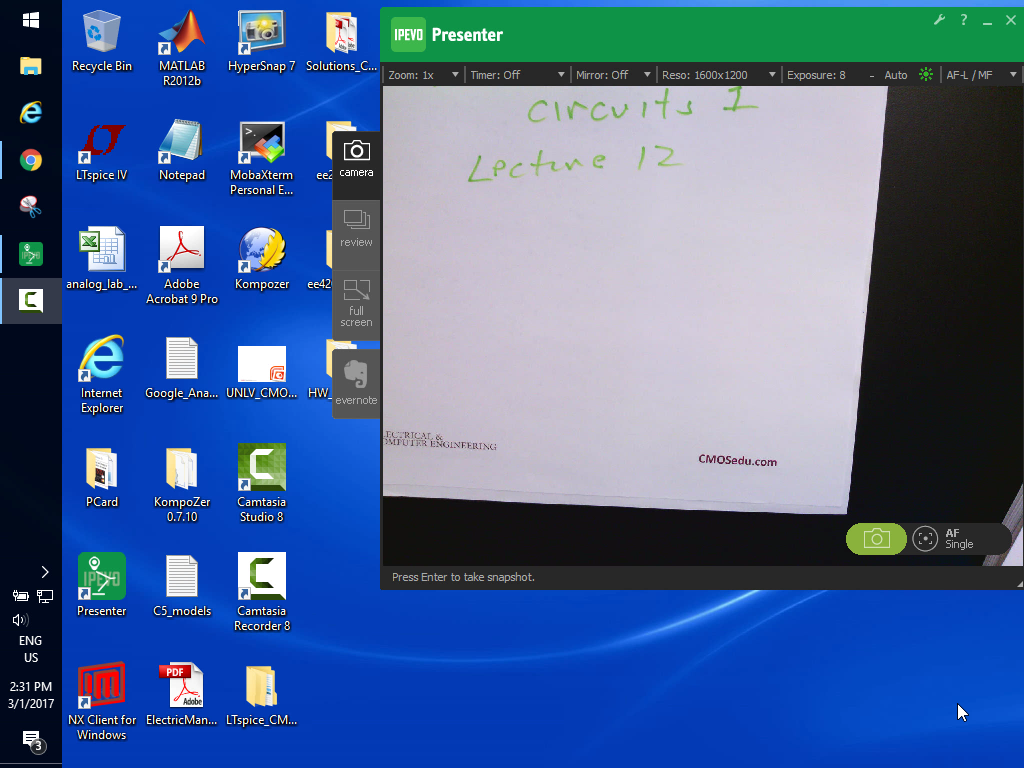Viewport: 1024px width, 768px height.
Task: Open Camtasia Recorder 8 desktop icon
Action: click(x=262, y=591)
